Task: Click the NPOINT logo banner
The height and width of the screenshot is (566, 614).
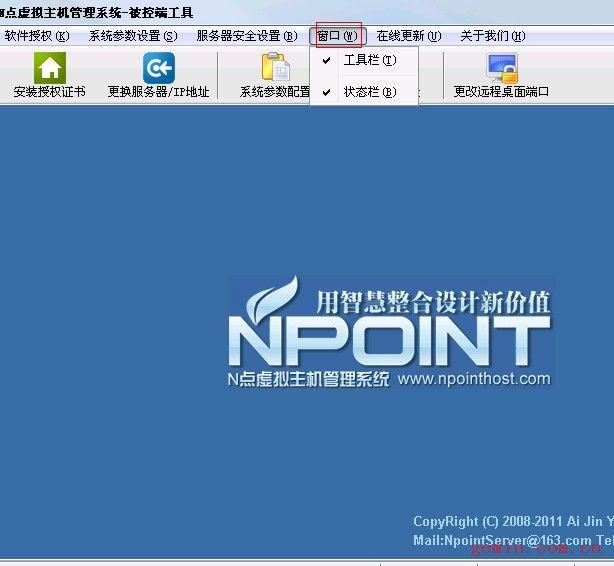Action: 390,333
